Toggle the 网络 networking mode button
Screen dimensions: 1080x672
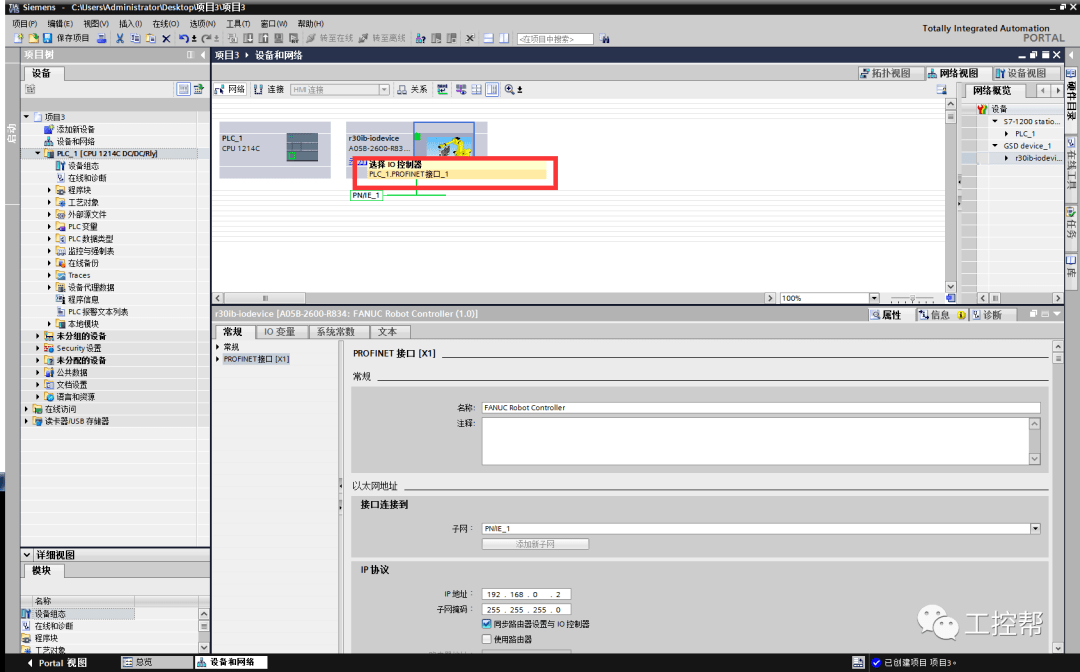pyautogui.click(x=230, y=90)
